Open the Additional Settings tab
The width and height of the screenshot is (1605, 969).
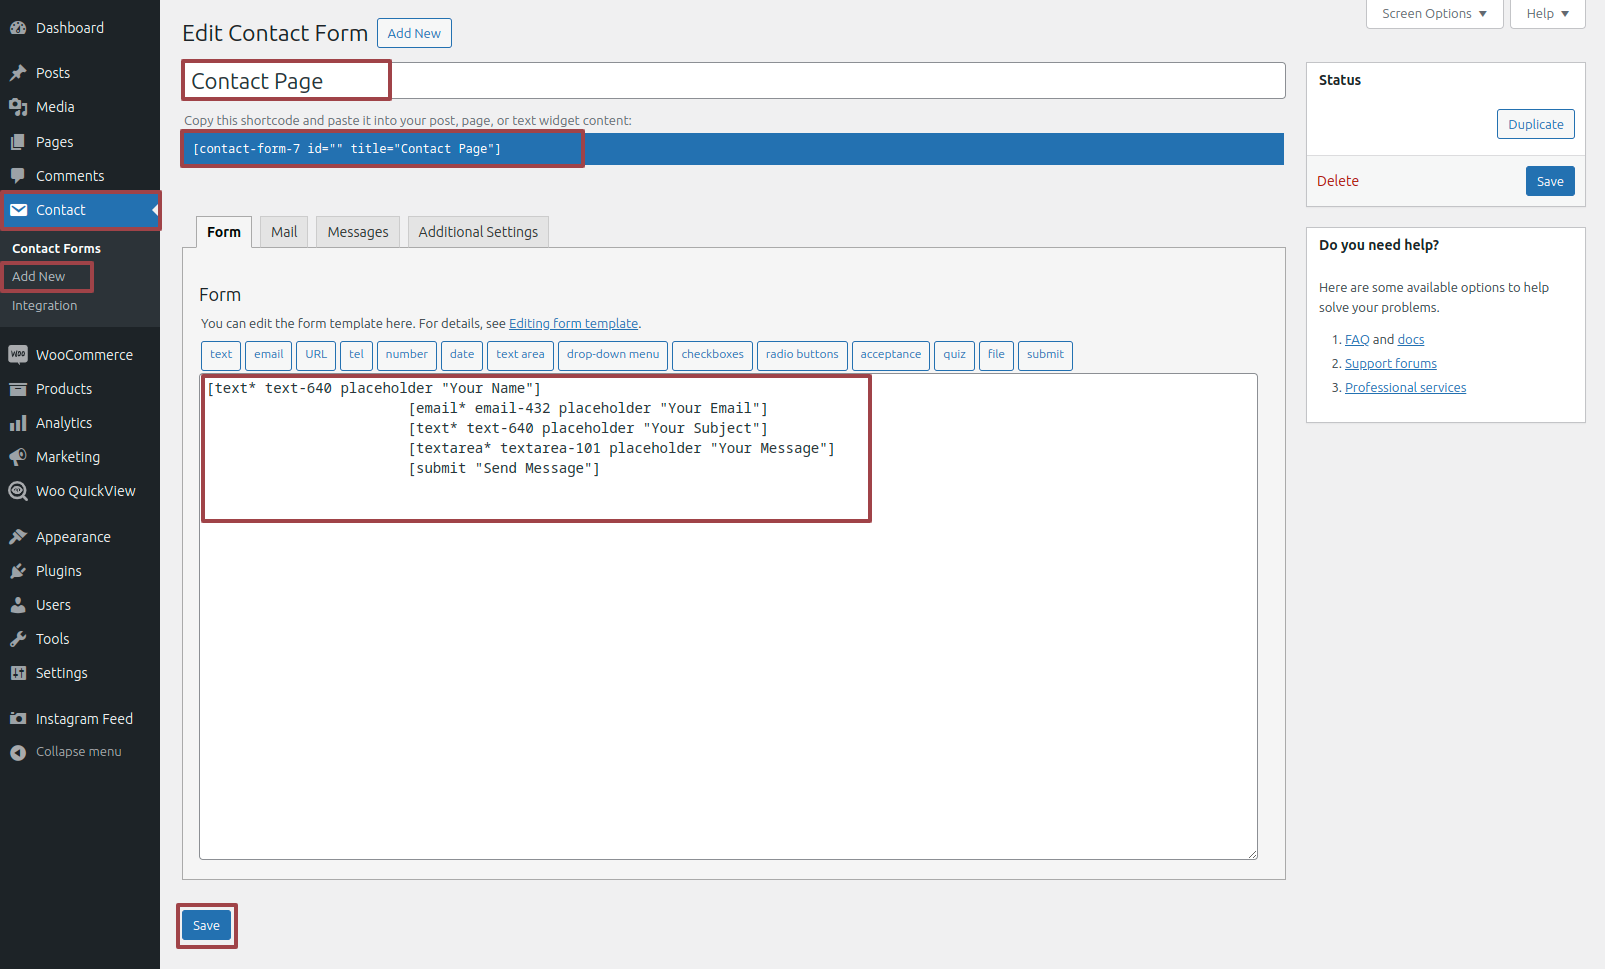pos(478,232)
